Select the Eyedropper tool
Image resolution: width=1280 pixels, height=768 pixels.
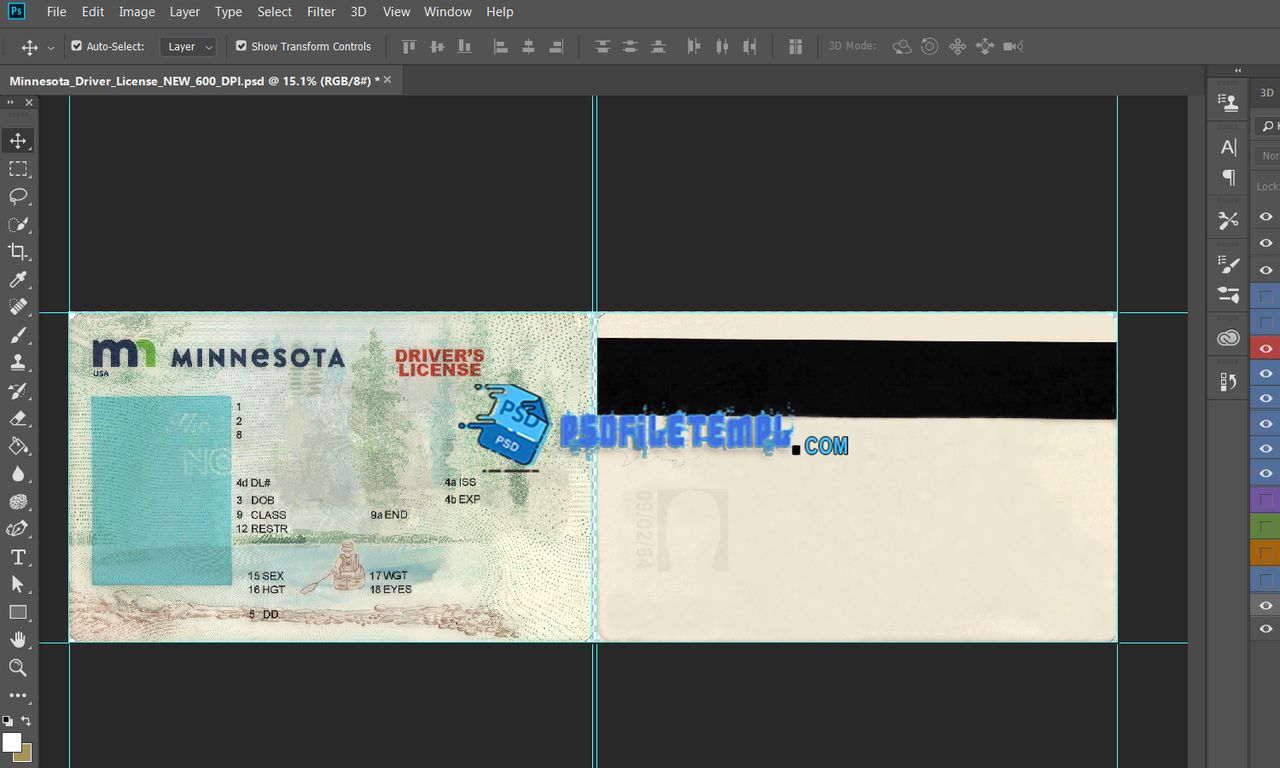tap(18, 280)
